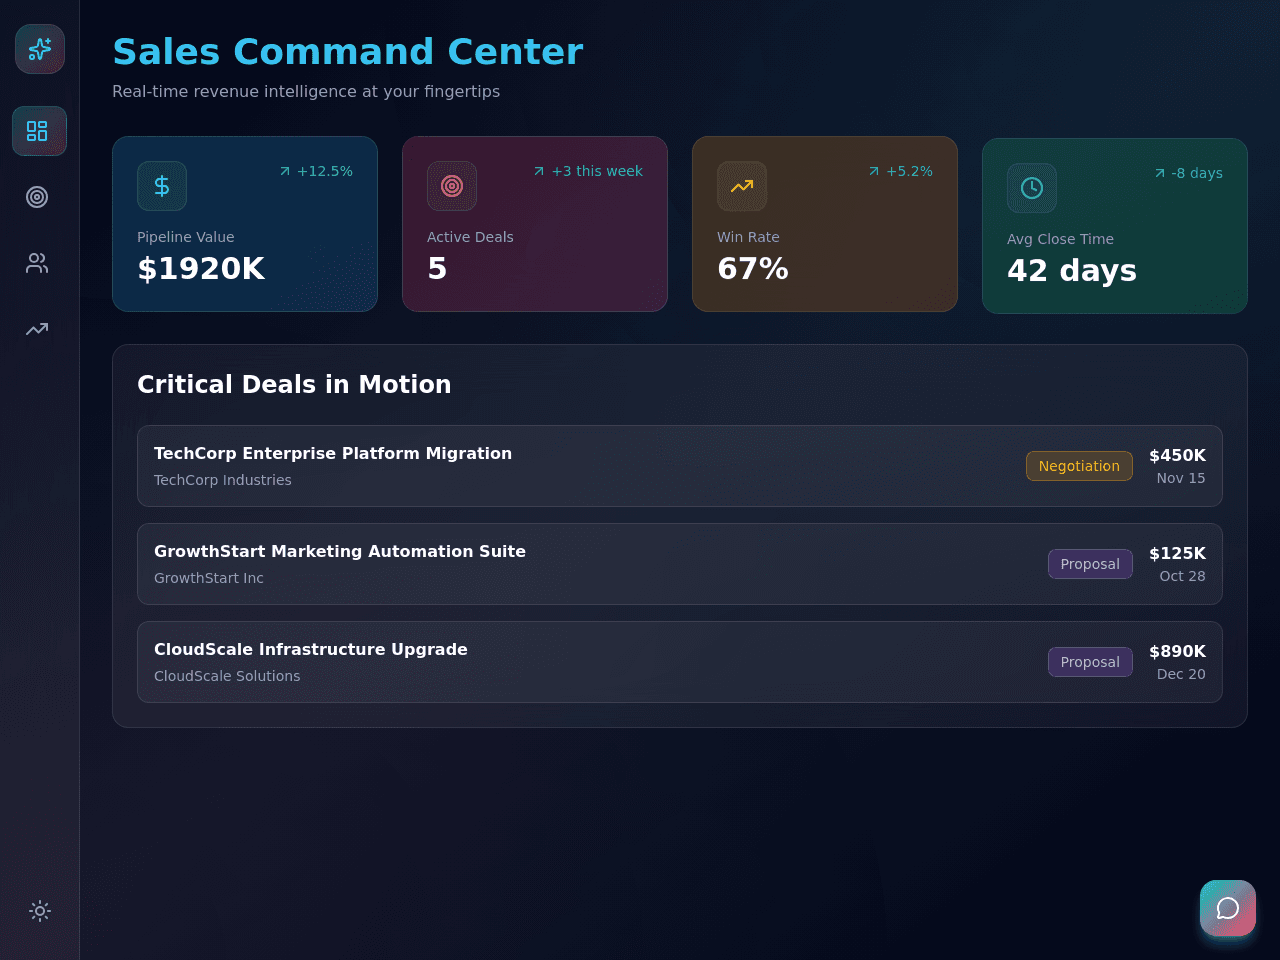Open the target goals icon in sidebar
The width and height of the screenshot is (1280, 960).
pyautogui.click(x=37, y=197)
